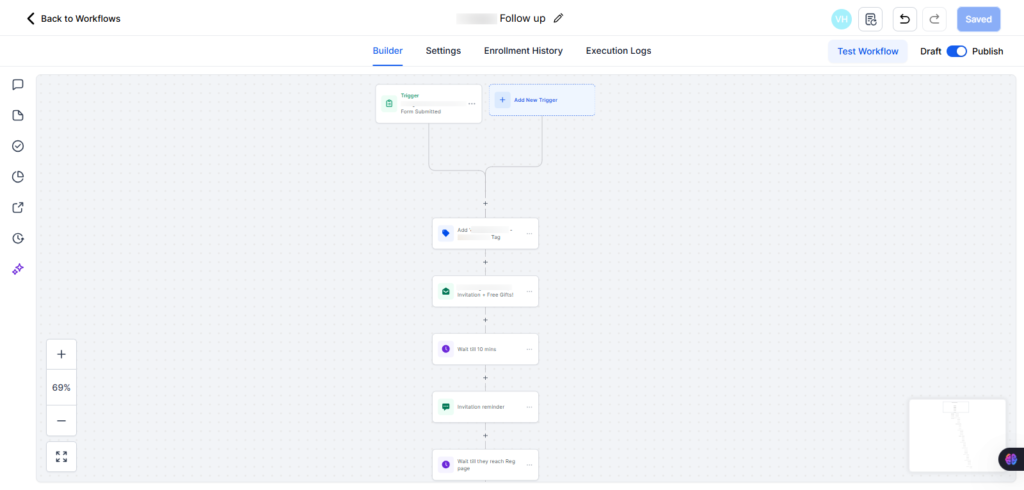Switch to the Settings tab
Viewport: 1024px width, 490px height.
tap(443, 51)
